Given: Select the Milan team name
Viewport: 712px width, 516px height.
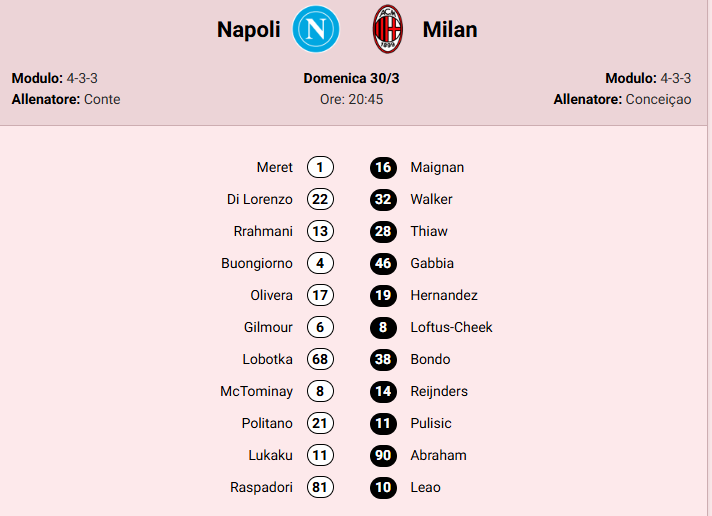Looking at the screenshot, I should 450,30.
